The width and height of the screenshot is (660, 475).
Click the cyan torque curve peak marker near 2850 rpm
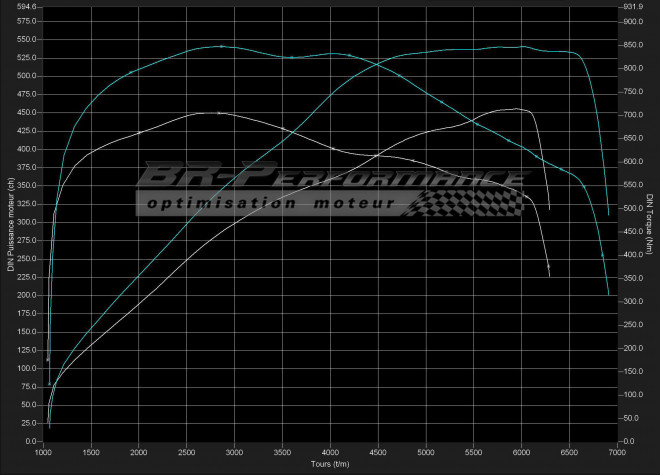[x=221, y=46]
